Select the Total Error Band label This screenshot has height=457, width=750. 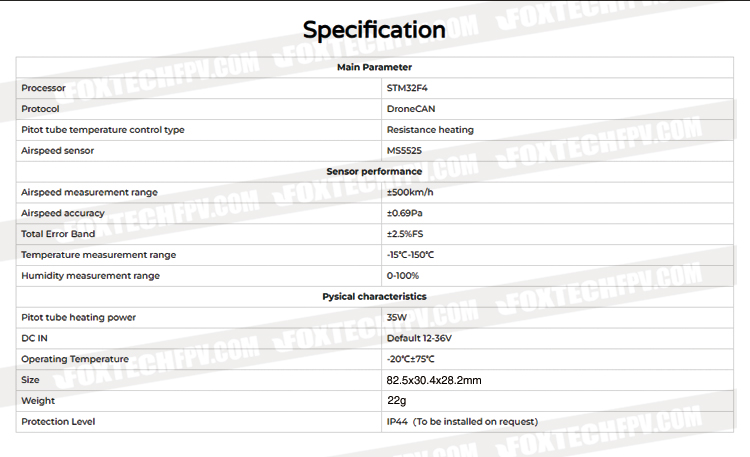tap(58, 234)
